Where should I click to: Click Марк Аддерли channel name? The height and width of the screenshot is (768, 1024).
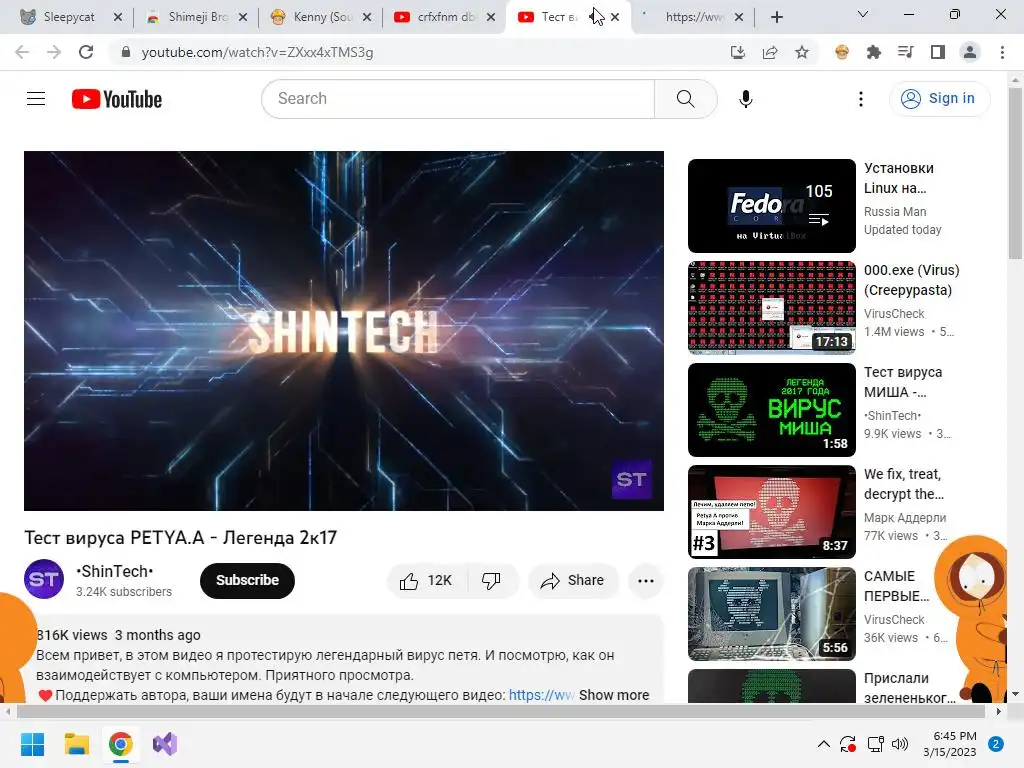point(904,517)
